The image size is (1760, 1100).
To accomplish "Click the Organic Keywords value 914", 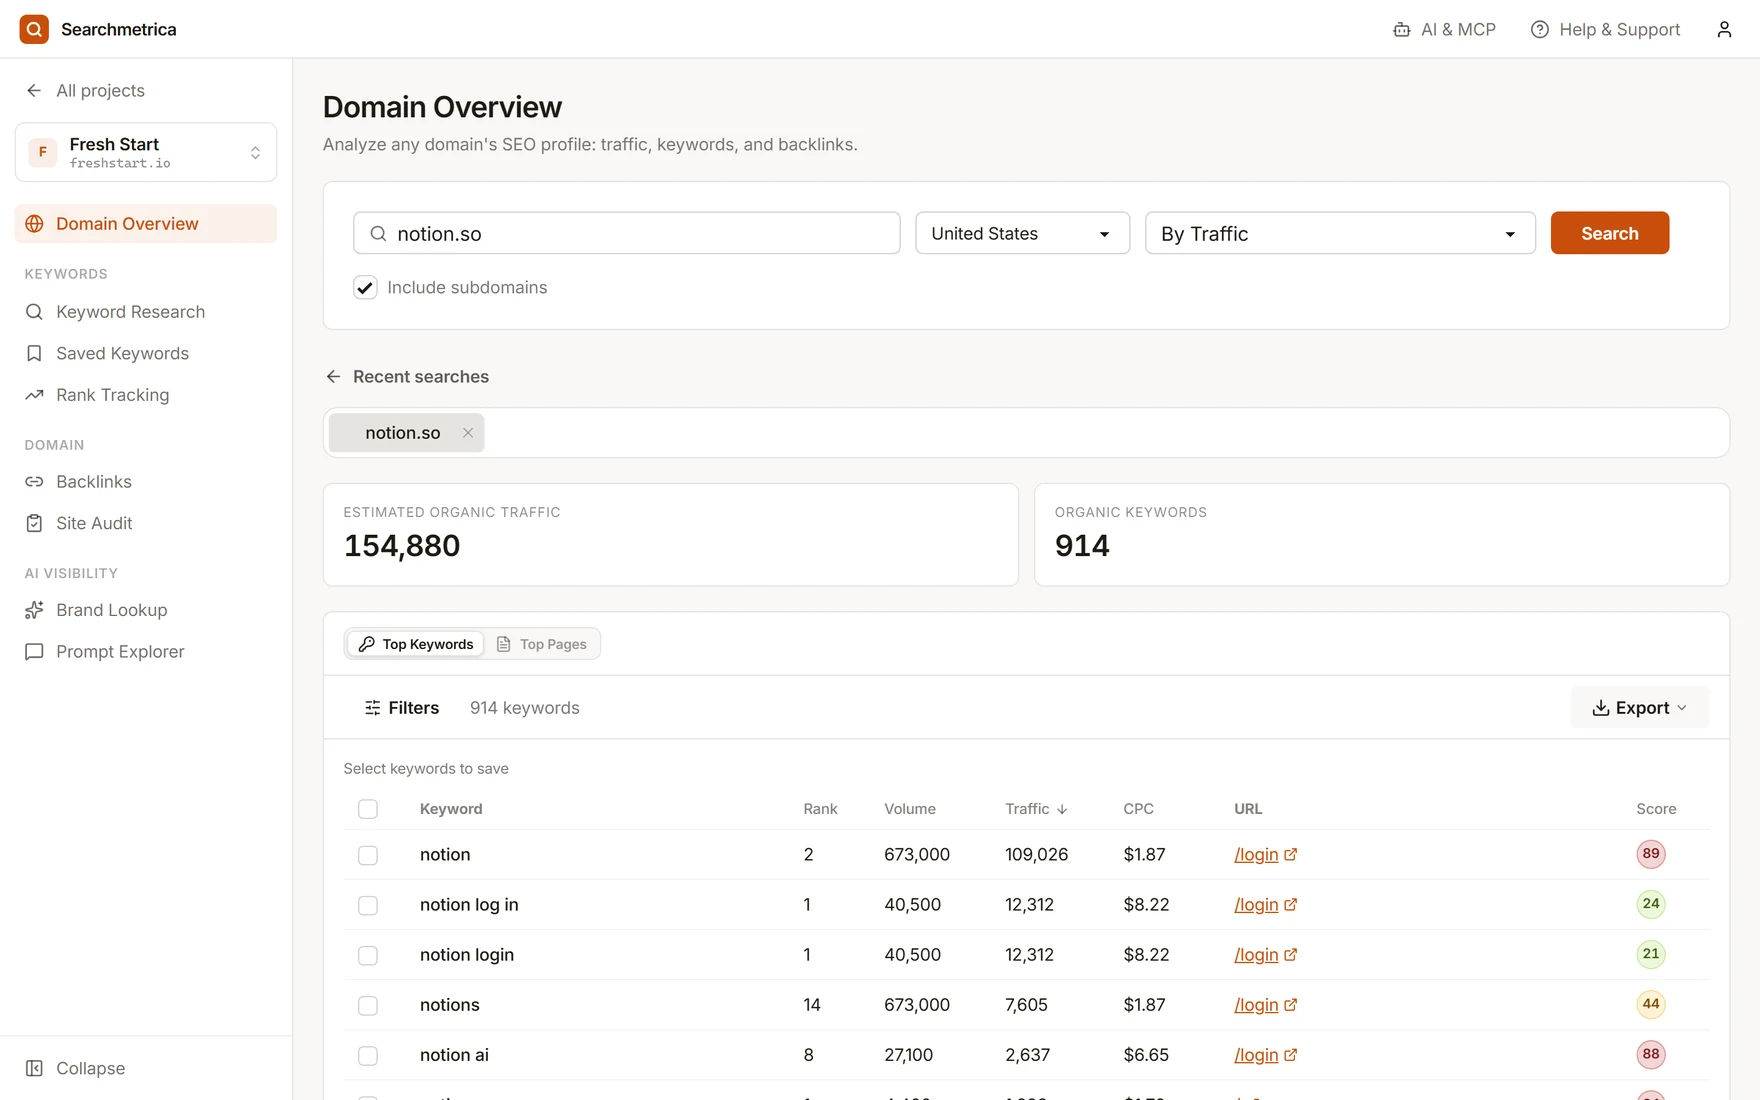I will click(1082, 546).
